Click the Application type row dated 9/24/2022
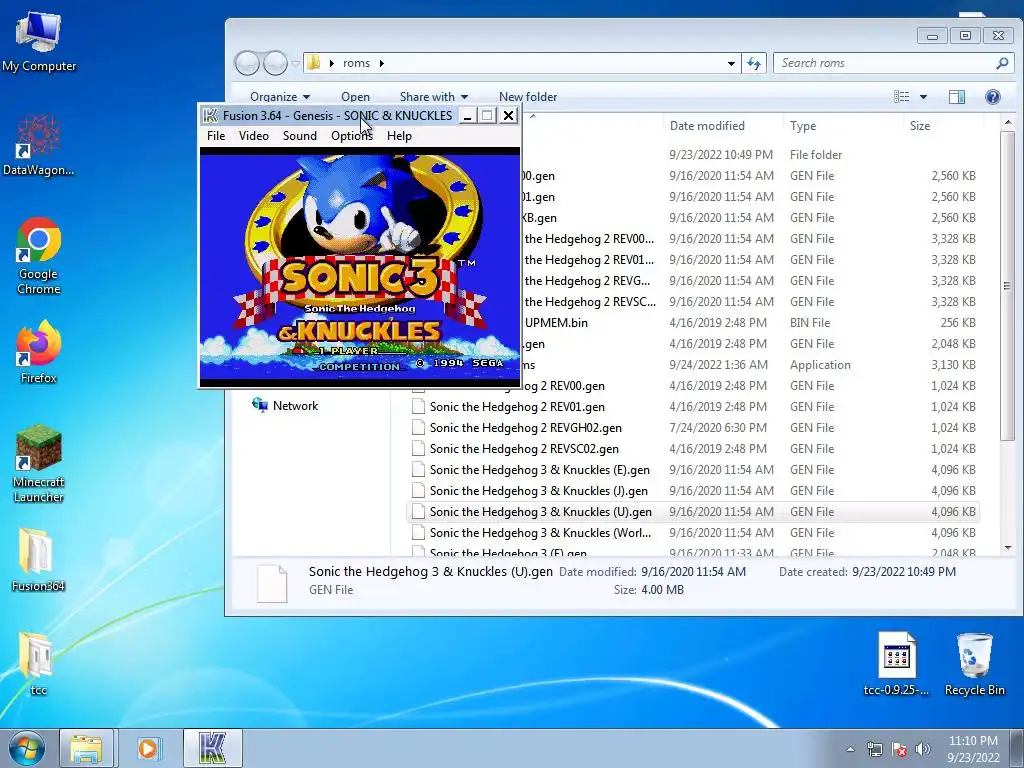Viewport: 1024px width, 768px height. click(751, 364)
